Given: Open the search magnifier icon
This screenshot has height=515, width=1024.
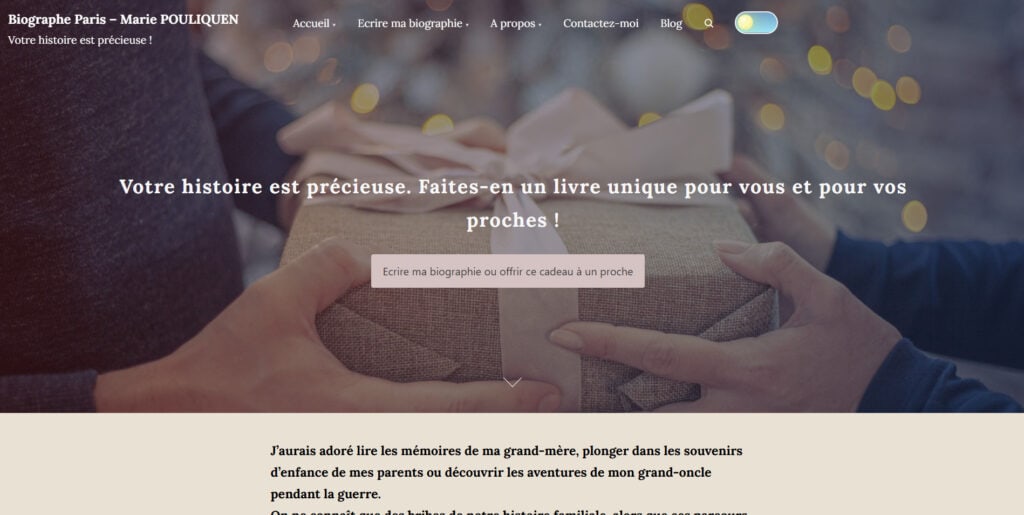Looking at the screenshot, I should pos(709,23).
